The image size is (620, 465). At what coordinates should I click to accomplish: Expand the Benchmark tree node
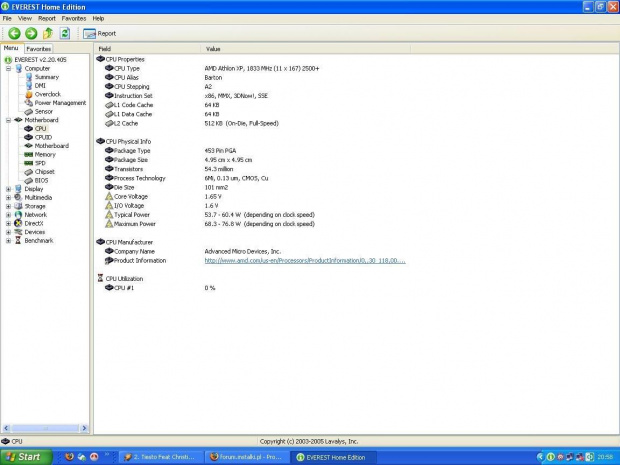point(8,240)
